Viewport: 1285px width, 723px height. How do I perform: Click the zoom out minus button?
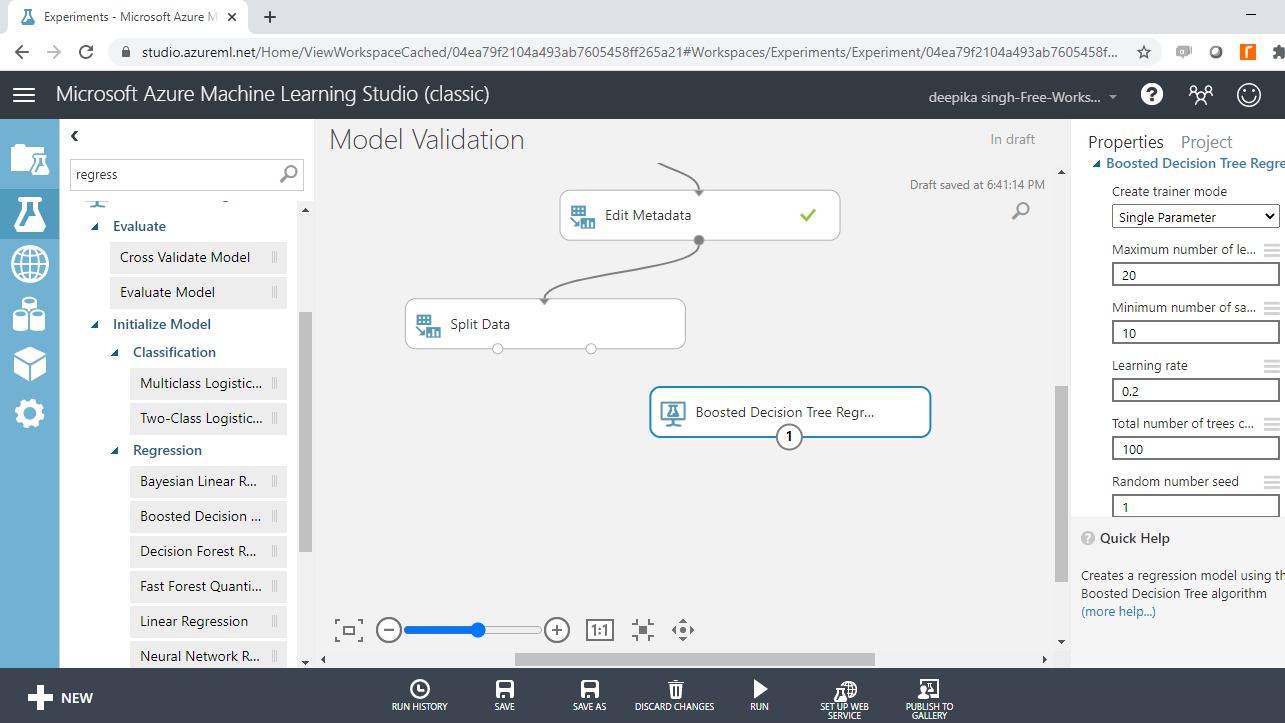click(389, 630)
